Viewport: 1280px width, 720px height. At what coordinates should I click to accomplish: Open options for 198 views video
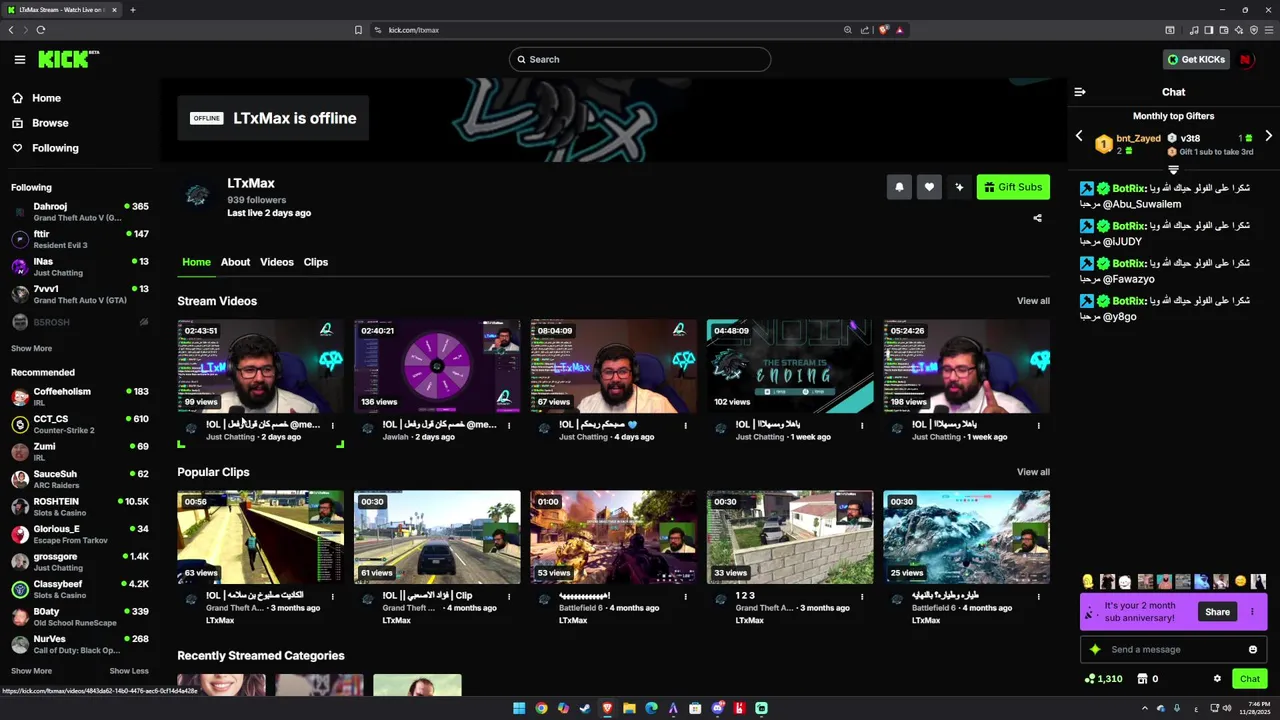pyautogui.click(x=1038, y=425)
